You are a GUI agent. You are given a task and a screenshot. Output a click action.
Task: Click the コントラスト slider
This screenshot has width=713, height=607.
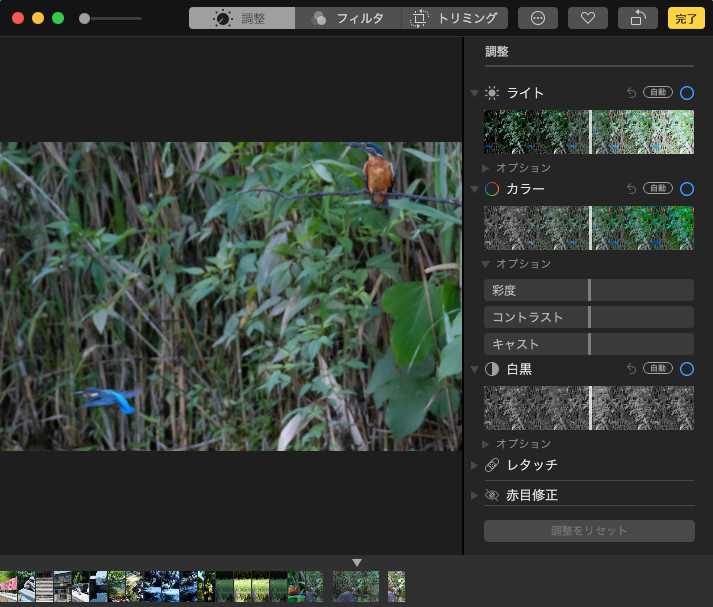coord(589,317)
